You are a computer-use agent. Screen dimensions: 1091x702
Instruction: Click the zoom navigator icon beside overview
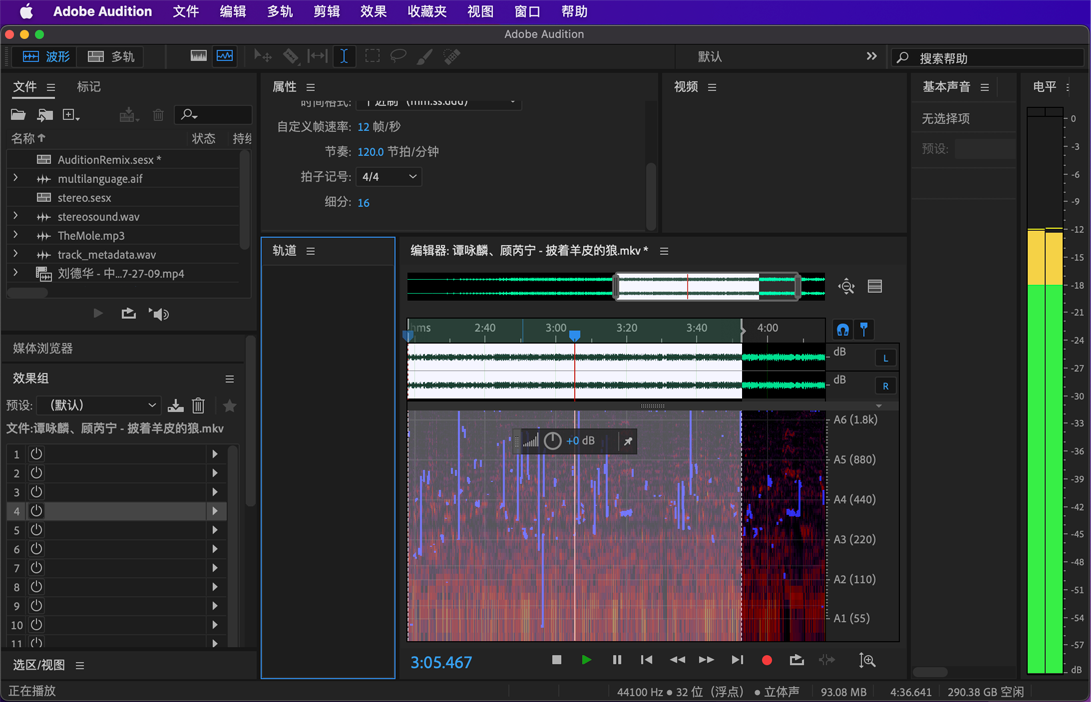click(846, 287)
